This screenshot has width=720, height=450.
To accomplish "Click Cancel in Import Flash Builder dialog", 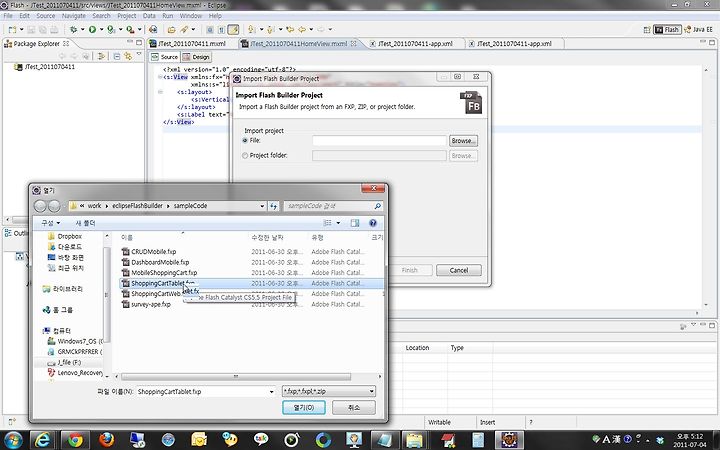I will pos(459,270).
